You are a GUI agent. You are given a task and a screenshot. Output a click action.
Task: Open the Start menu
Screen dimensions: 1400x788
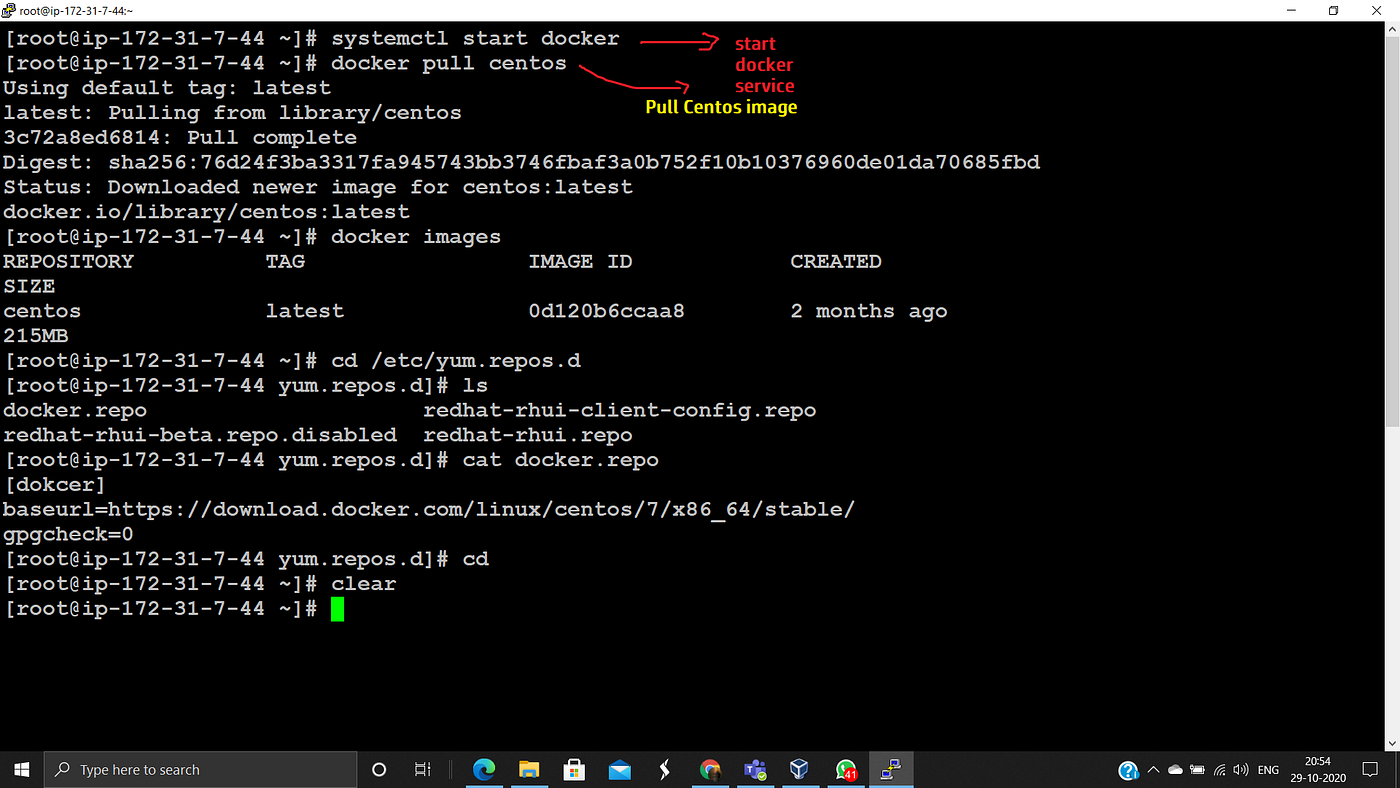(x=21, y=769)
